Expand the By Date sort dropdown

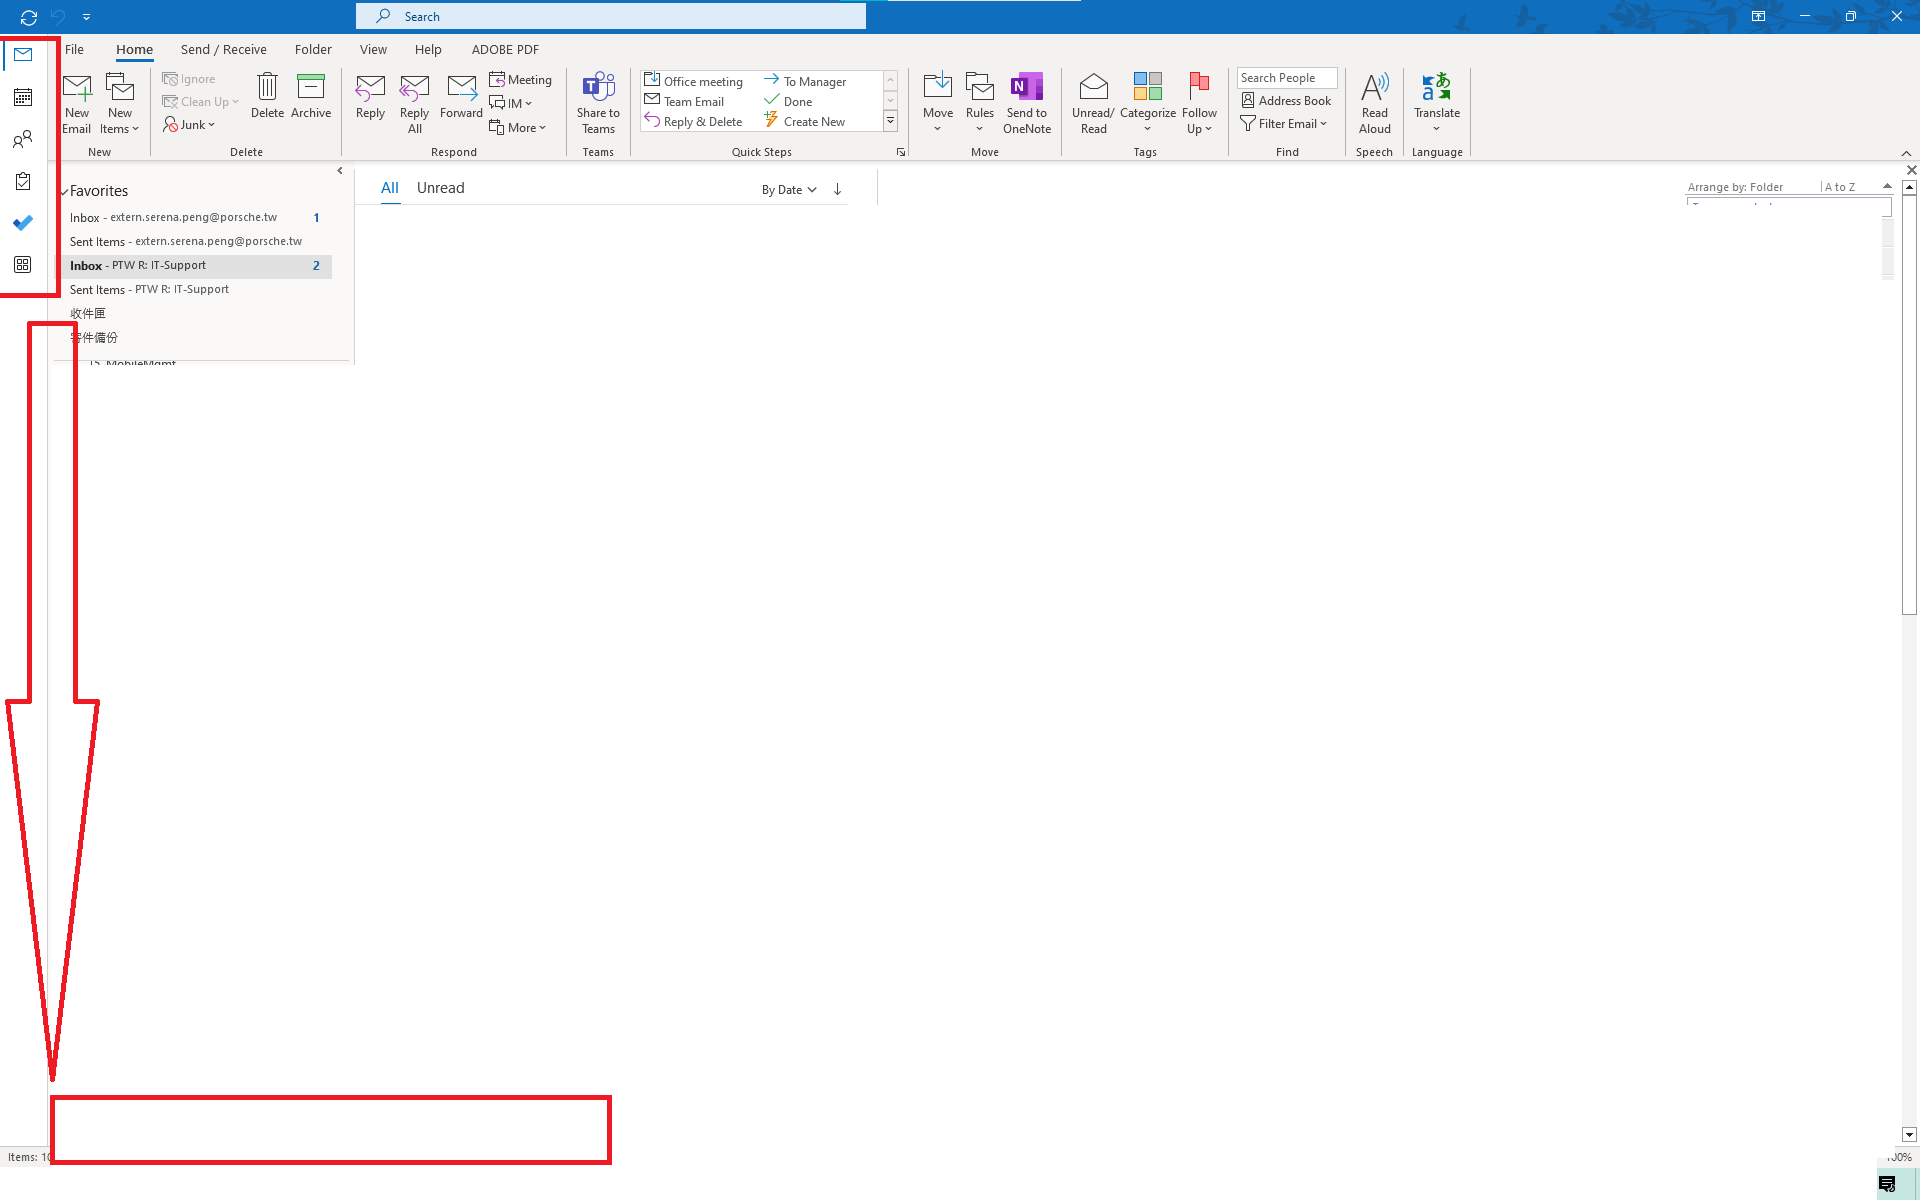tap(788, 190)
